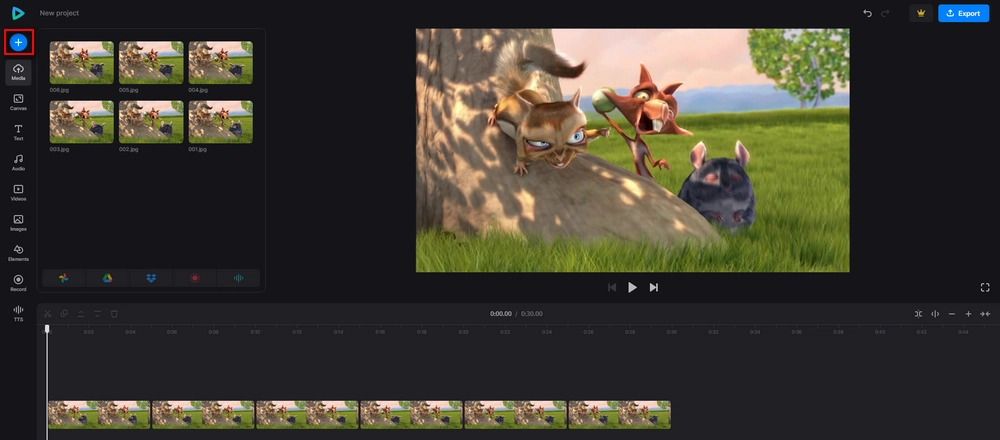Select the 003.jpg media thumbnail

click(x=82, y=122)
